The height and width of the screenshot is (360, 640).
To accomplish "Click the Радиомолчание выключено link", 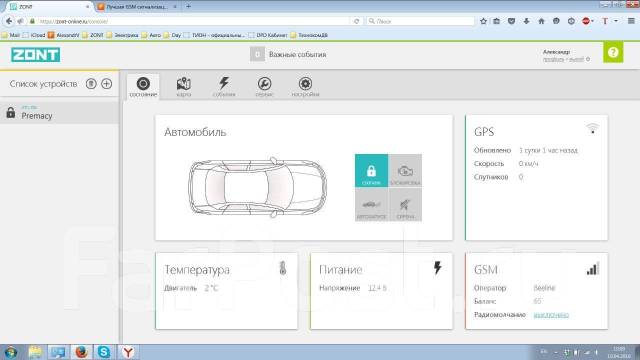I will [x=551, y=315].
